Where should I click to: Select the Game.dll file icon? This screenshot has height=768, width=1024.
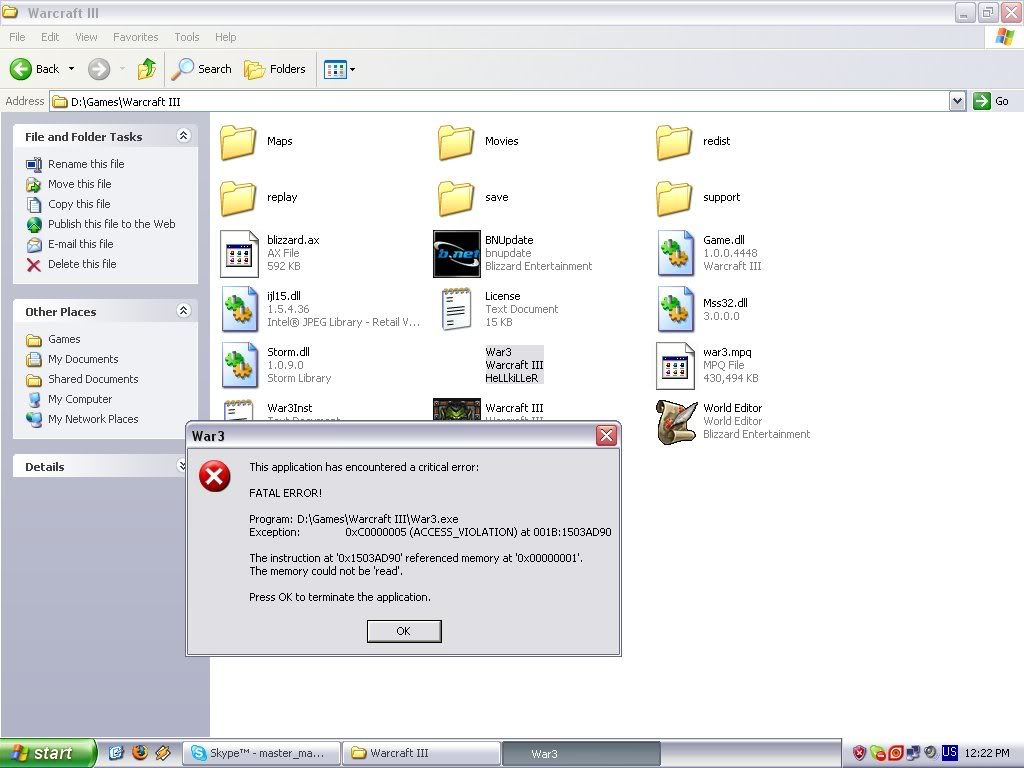click(x=677, y=254)
